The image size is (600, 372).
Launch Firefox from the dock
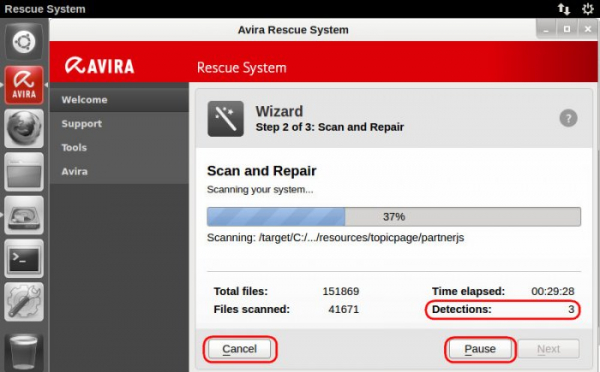(24, 128)
